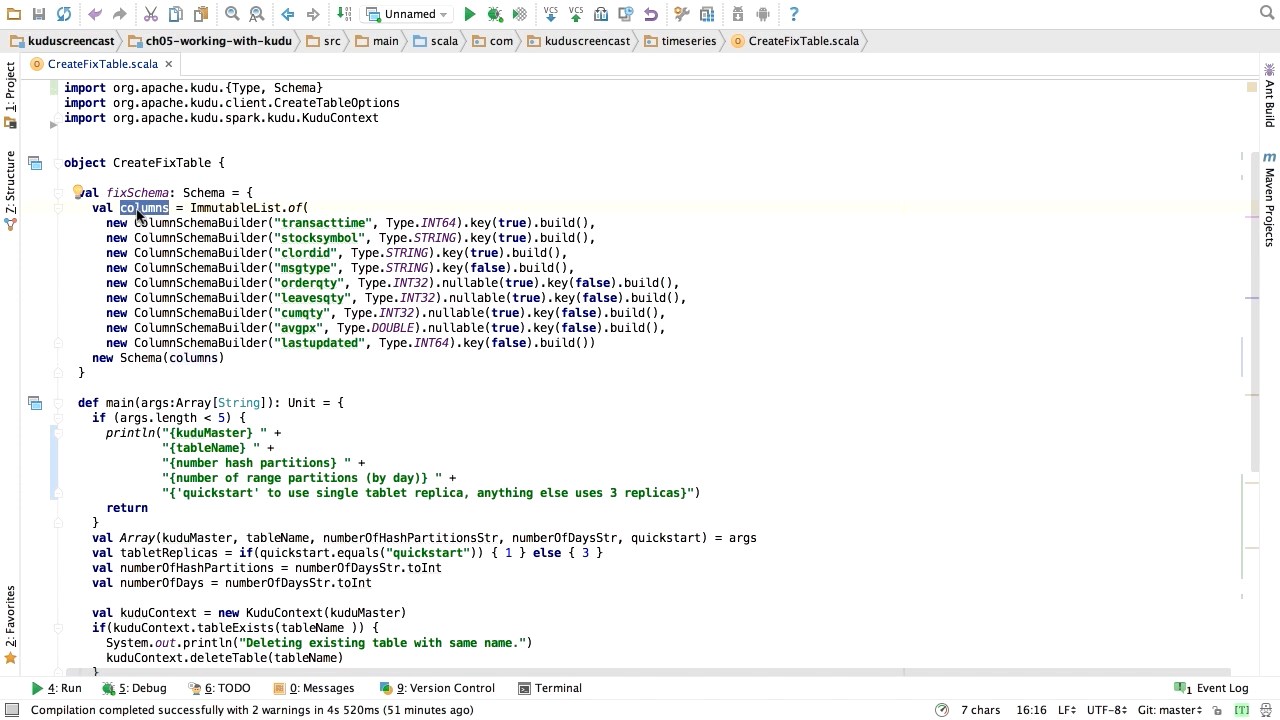Open the Find magnifier in toolbar

(232, 14)
